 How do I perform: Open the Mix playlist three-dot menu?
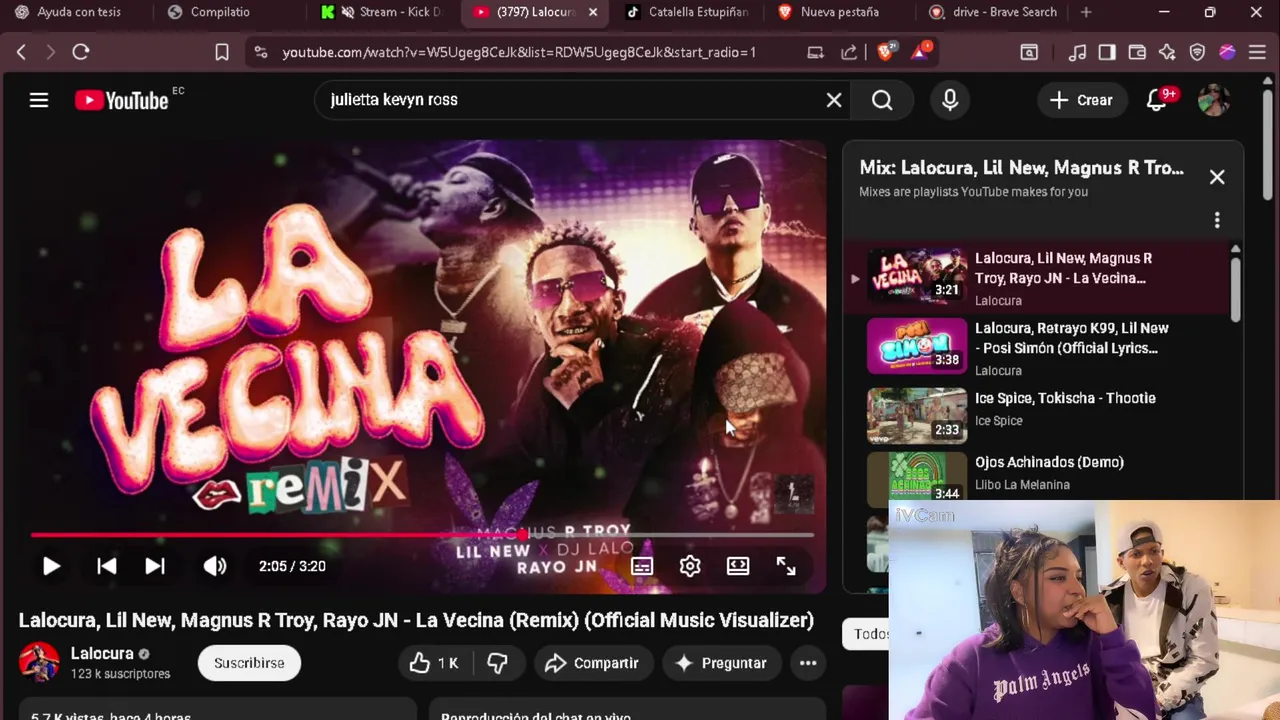1217,220
